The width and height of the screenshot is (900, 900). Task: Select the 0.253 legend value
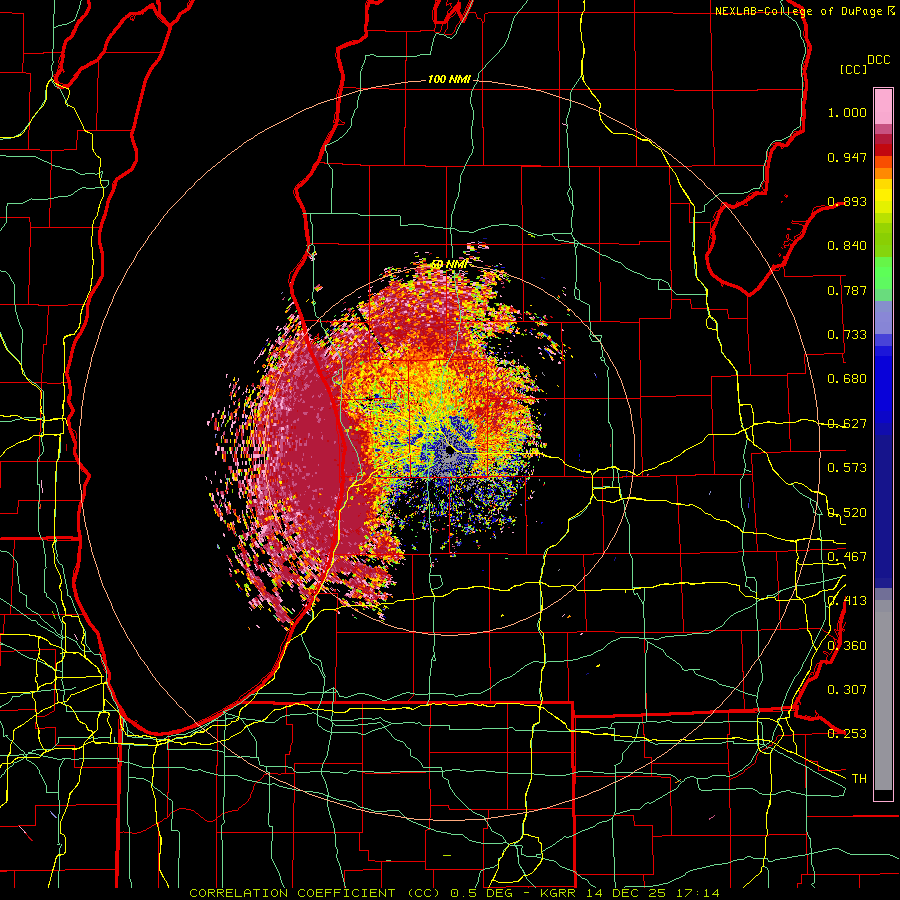(x=847, y=734)
